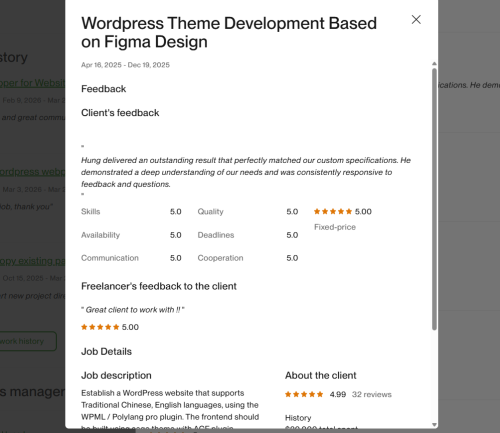Click the 'Communication' rating label
The height and width of the screenshot is (433, 500).
pos(110,258)
